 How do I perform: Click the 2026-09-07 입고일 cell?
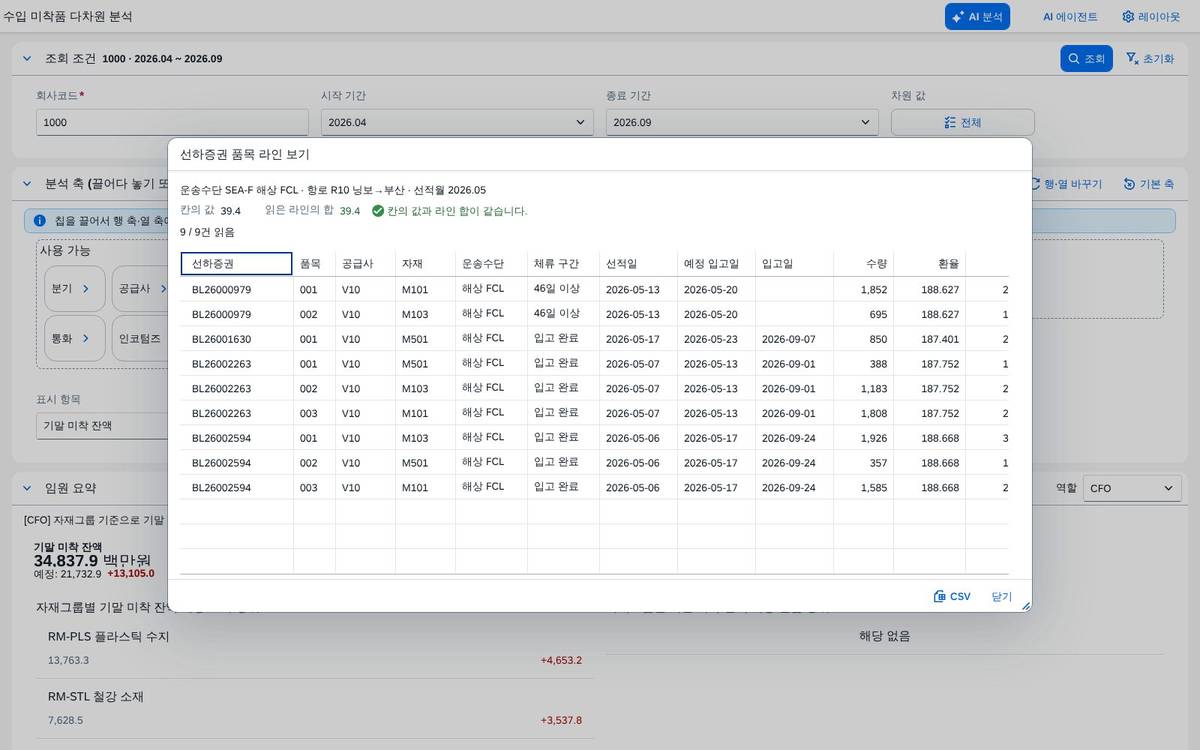click(x=795, y=339)
